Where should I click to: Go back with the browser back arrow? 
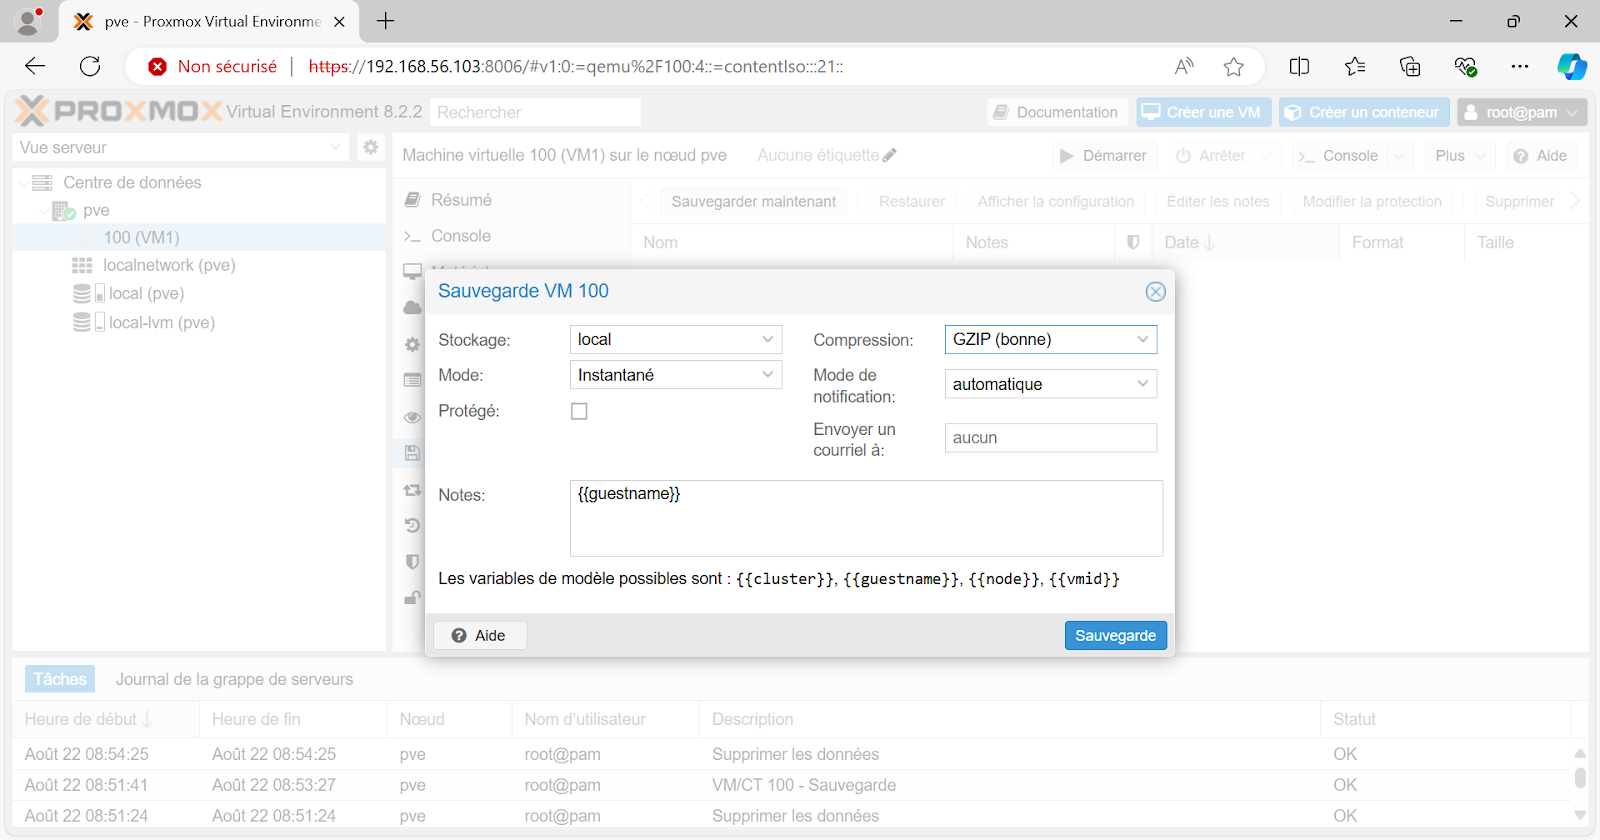pos(35,66)
